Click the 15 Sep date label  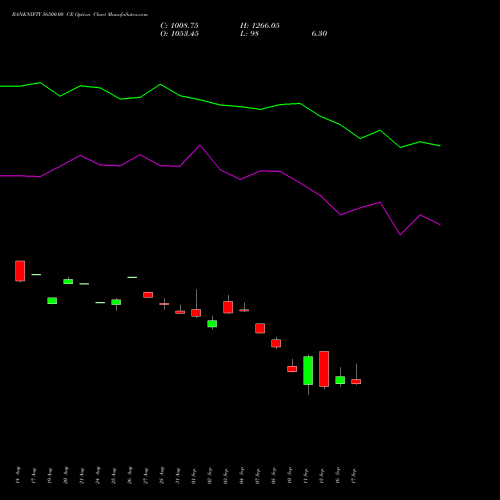click(322, 475)
